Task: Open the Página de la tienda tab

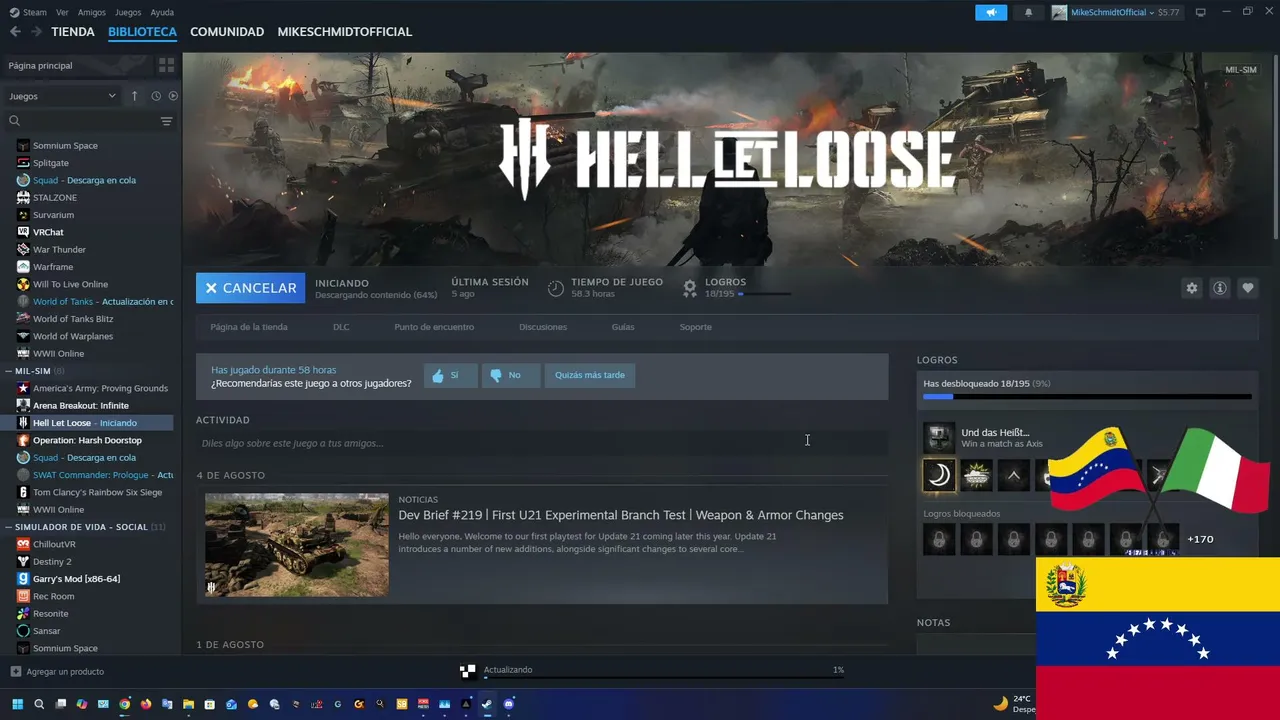Action: point(249,327)
